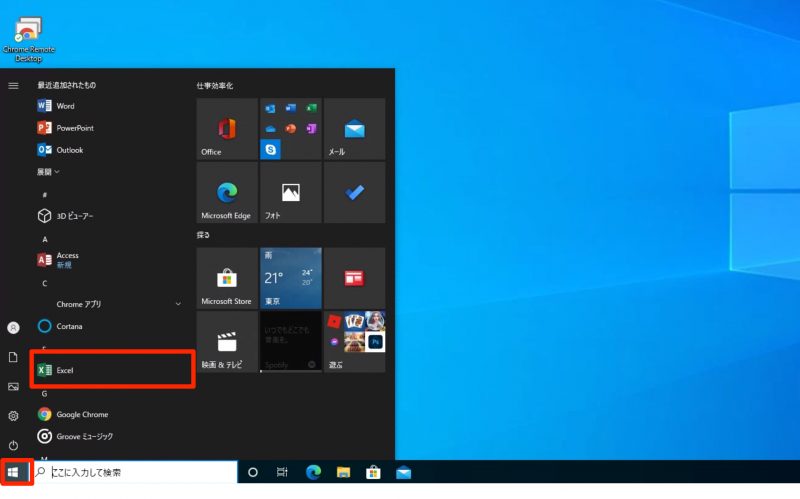
Task: Open the Microsoft Edge tile
Action: click(227, 192)
